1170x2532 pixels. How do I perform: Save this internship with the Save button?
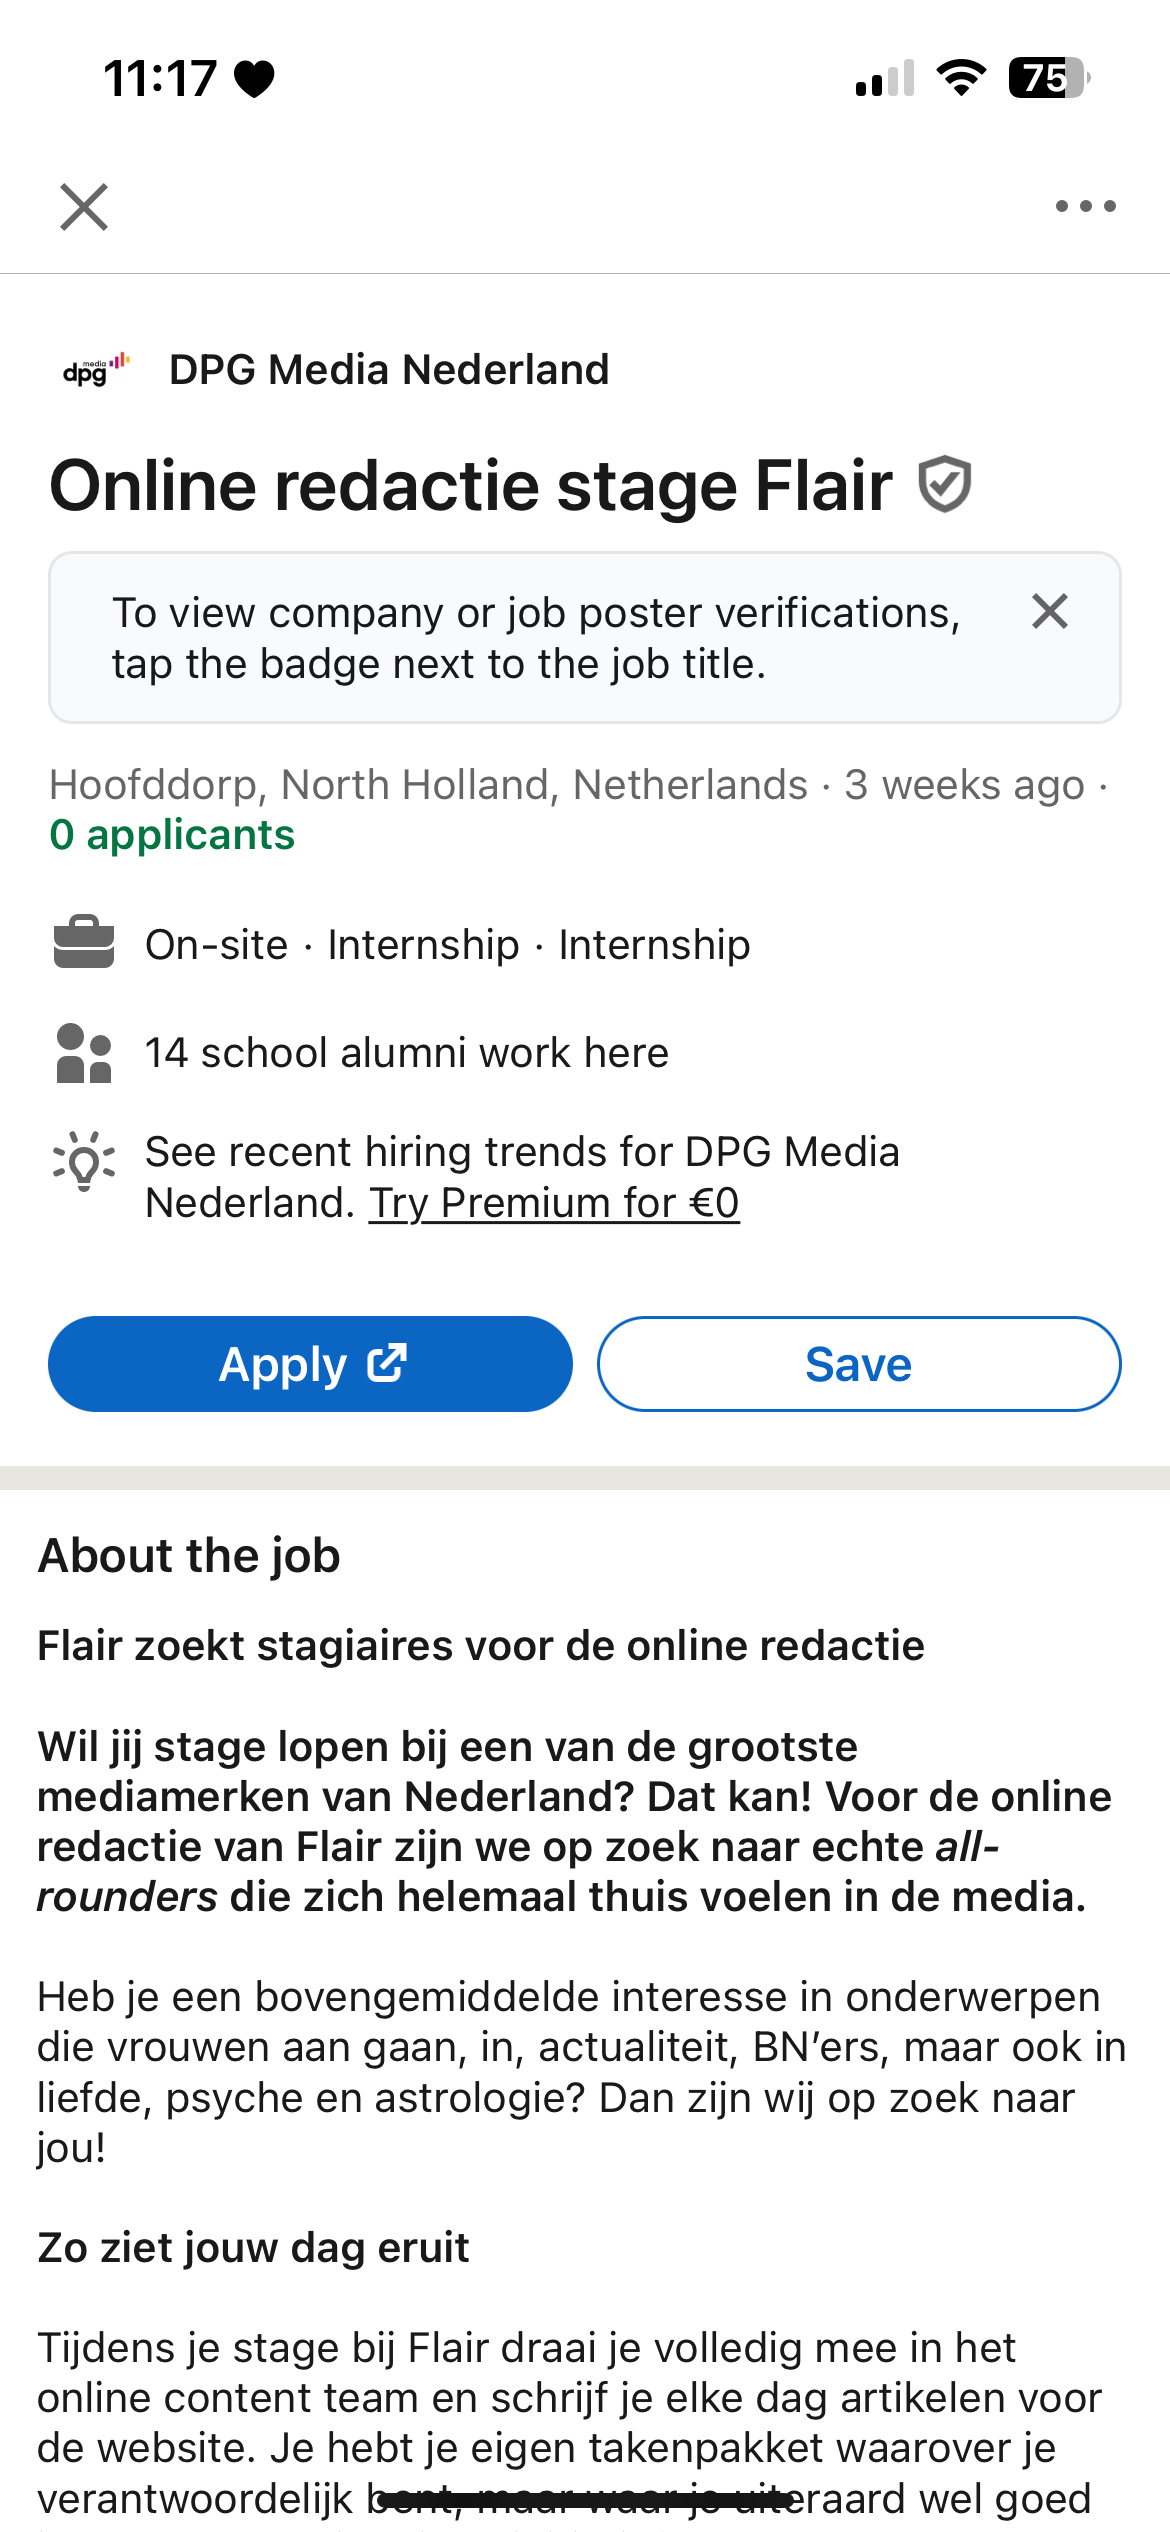tap(858, 1364)
